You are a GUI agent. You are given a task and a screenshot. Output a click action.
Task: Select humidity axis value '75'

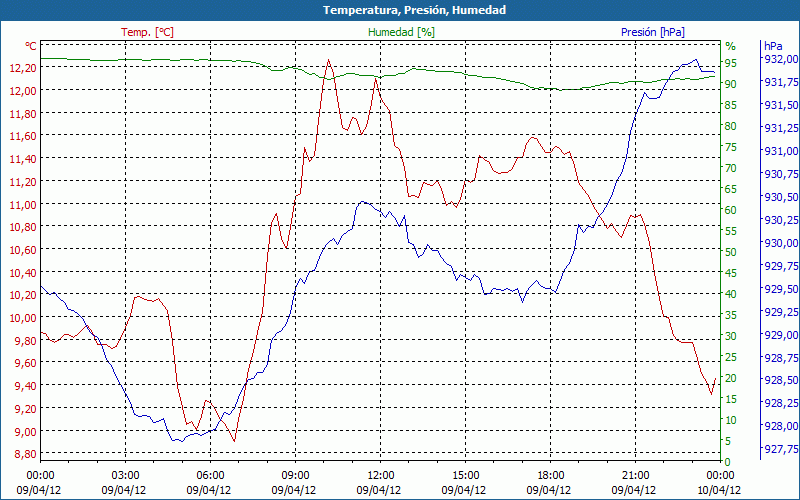pyautogui.click(x=731, y=147)
